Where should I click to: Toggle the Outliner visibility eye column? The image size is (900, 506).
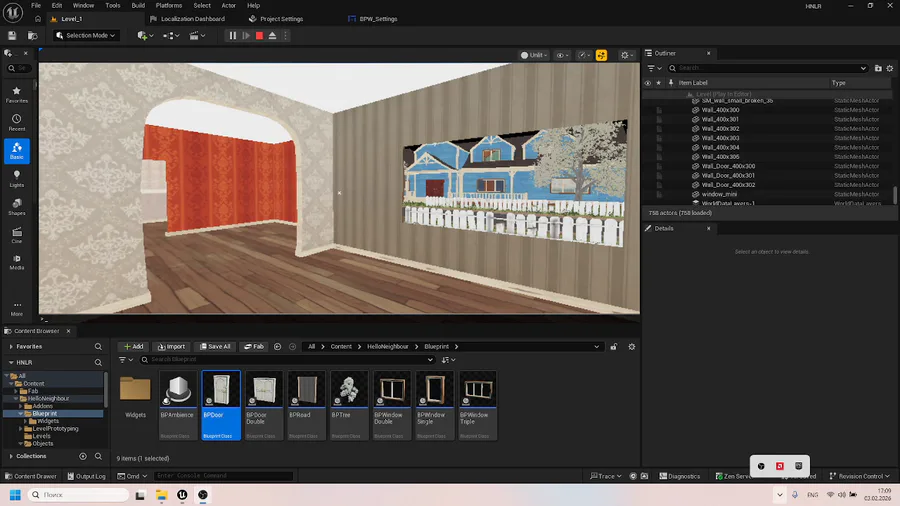click(x=648, y=83)
